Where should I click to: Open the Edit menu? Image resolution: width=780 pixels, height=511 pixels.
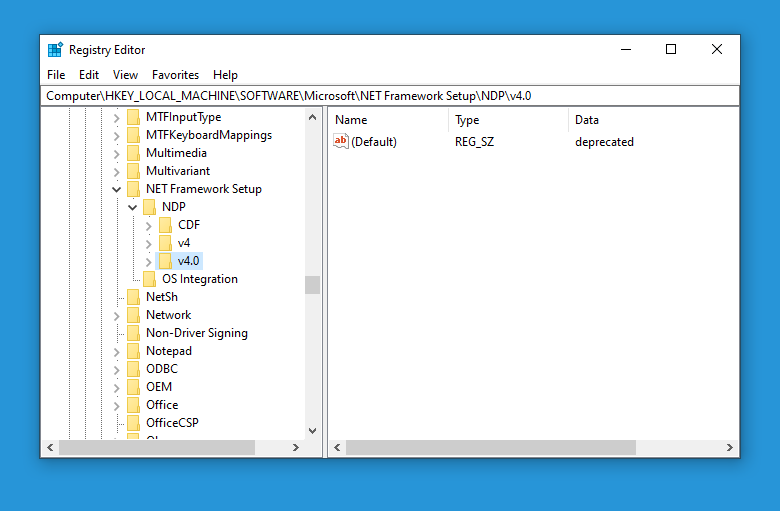(89, 75)
